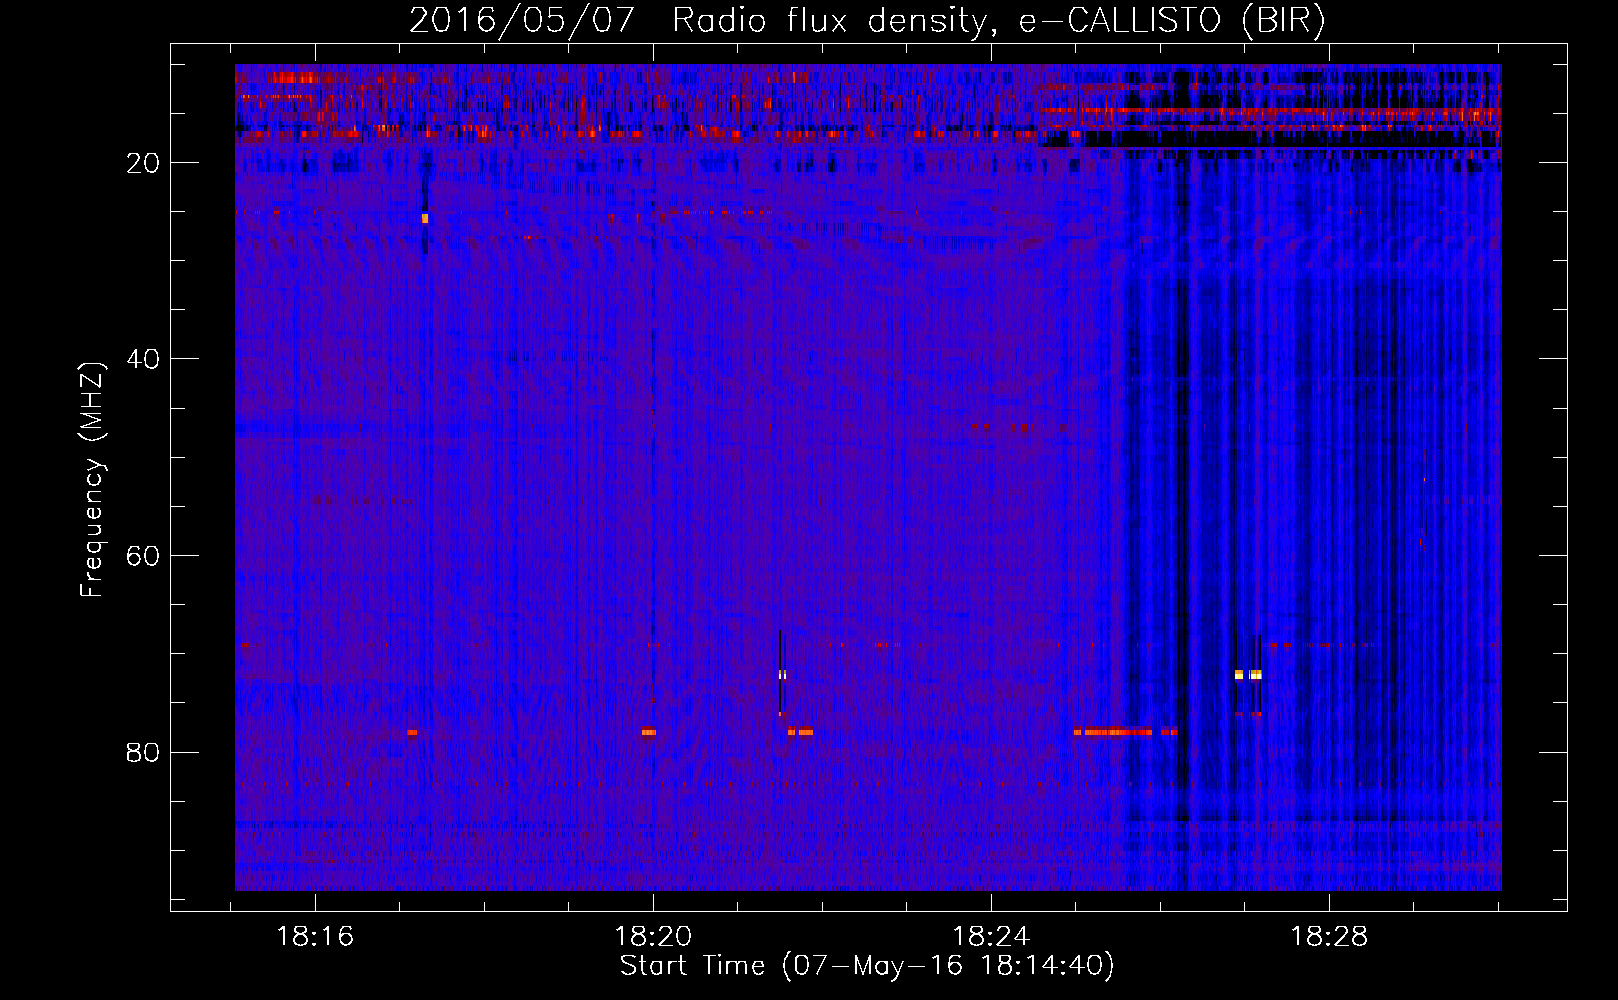The image size is (1618, 1000).
Task: Click the '60' frequency tick label
Action: coord(143,556)
